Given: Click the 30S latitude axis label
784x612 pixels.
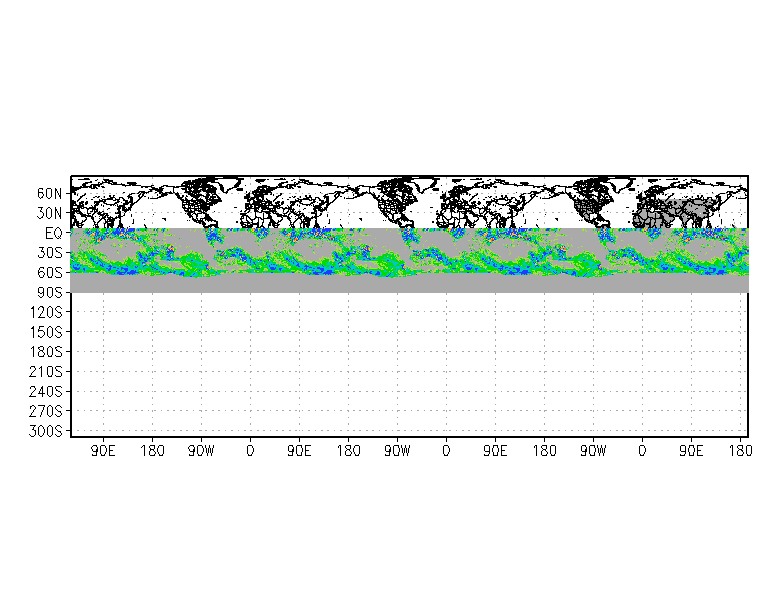Looking at the screenshot, I should [x=49, y=253].
